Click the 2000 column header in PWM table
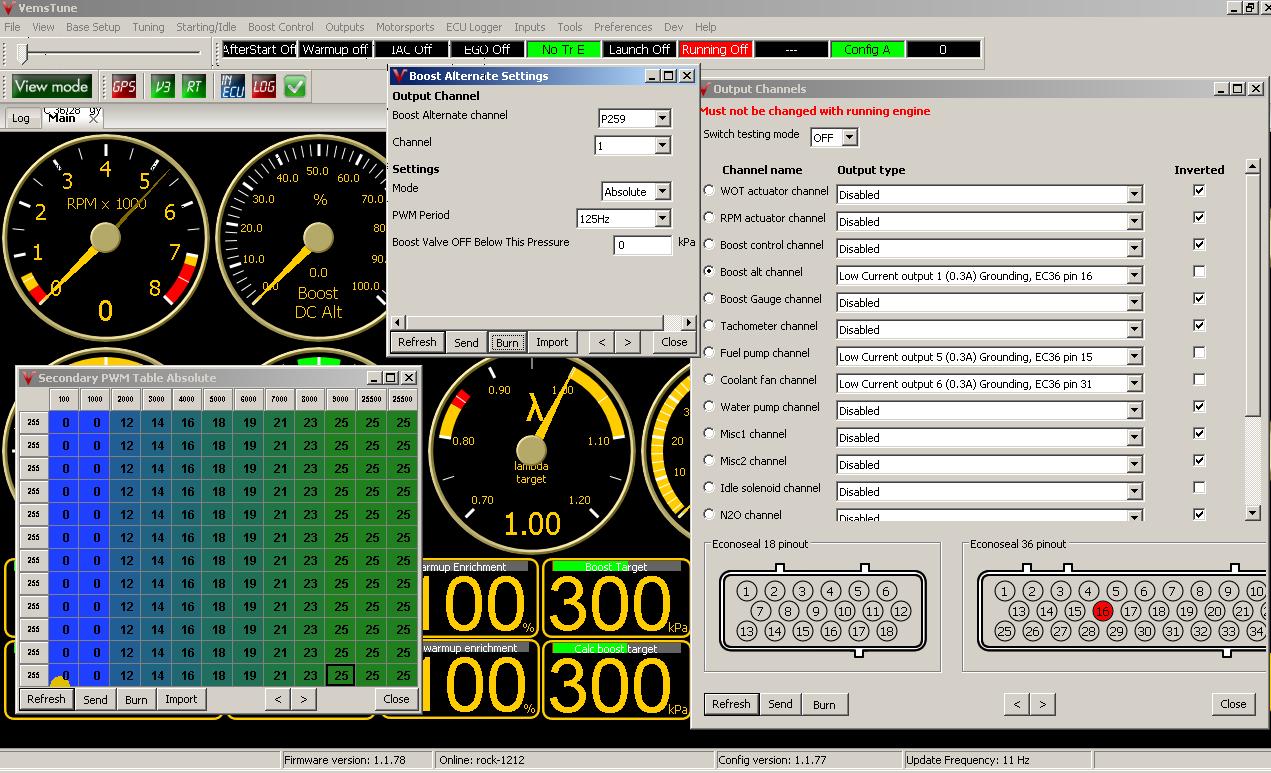 click(126, 399)
